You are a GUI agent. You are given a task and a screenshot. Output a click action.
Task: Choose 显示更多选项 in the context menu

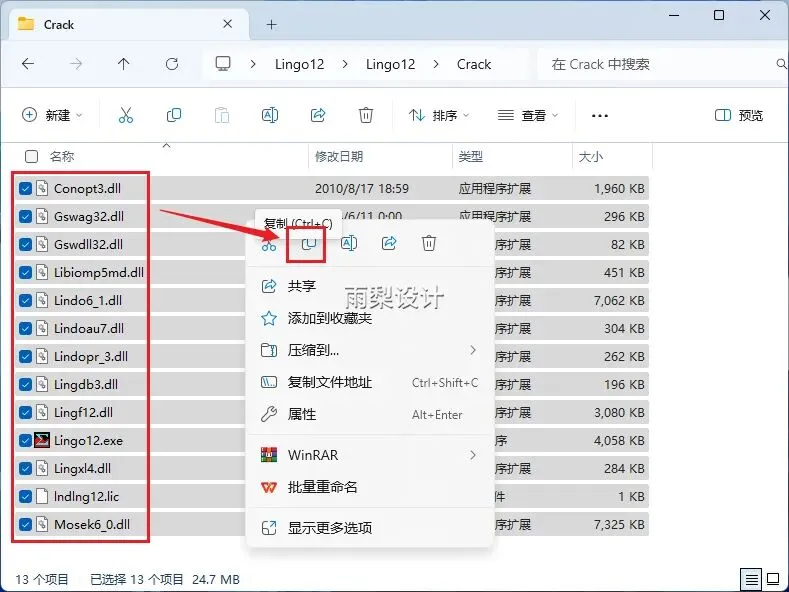click(x=370, y=528)
